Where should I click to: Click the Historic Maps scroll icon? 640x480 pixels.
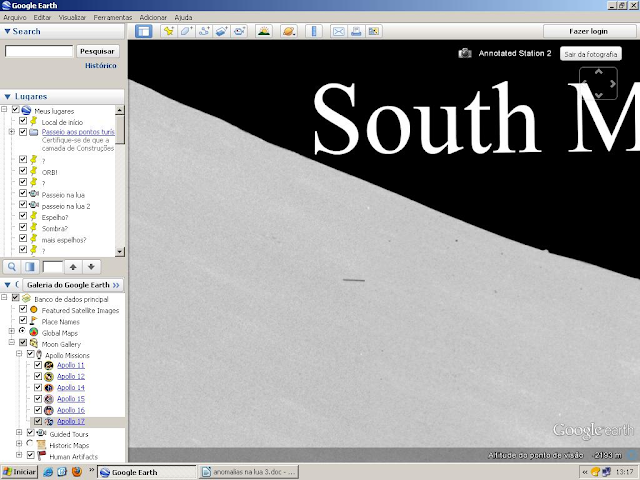click(41, 444)
